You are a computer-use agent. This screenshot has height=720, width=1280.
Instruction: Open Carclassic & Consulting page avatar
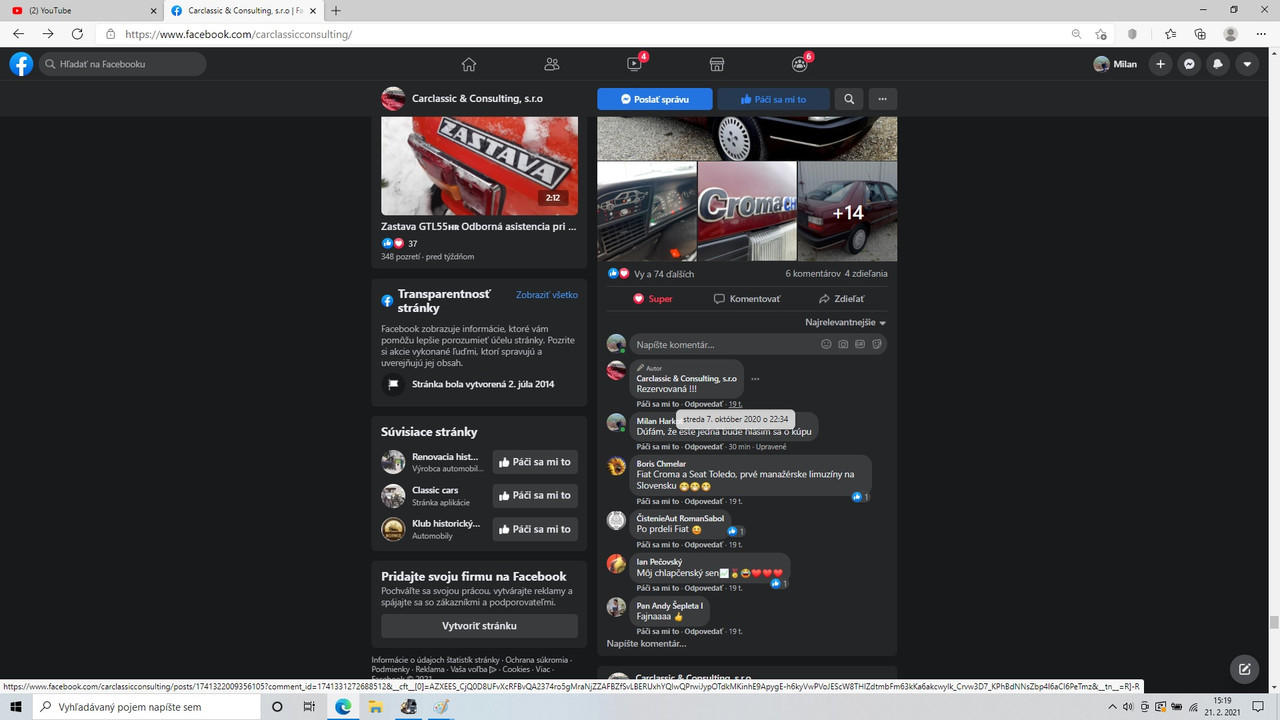point(393,99)
